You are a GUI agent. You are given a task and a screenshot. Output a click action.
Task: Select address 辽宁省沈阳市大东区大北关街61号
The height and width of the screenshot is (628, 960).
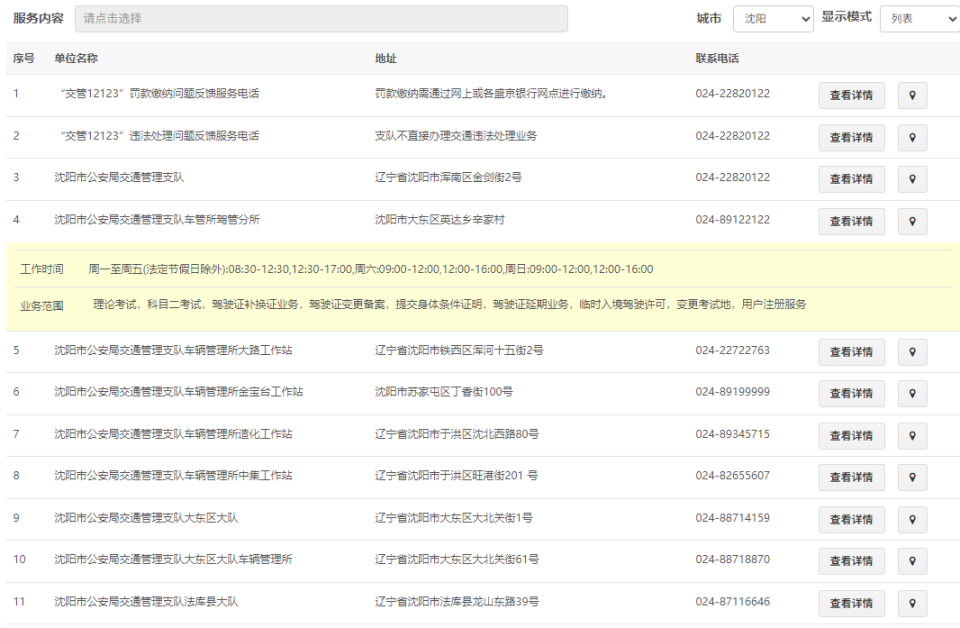coord(457,559)
